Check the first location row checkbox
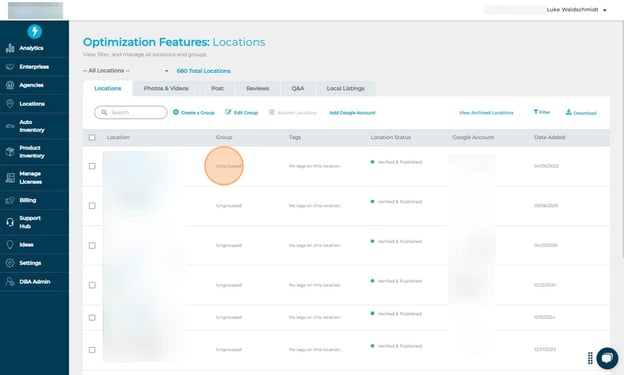Viewport: 624px width, 375px height. click(x=92, y=166)
